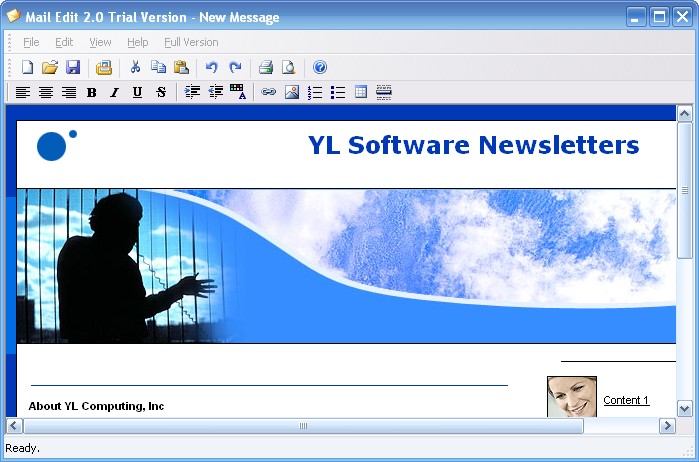Print the message with printer icon
This screenshot has height=462, width=699.
(x=266, y=67)
